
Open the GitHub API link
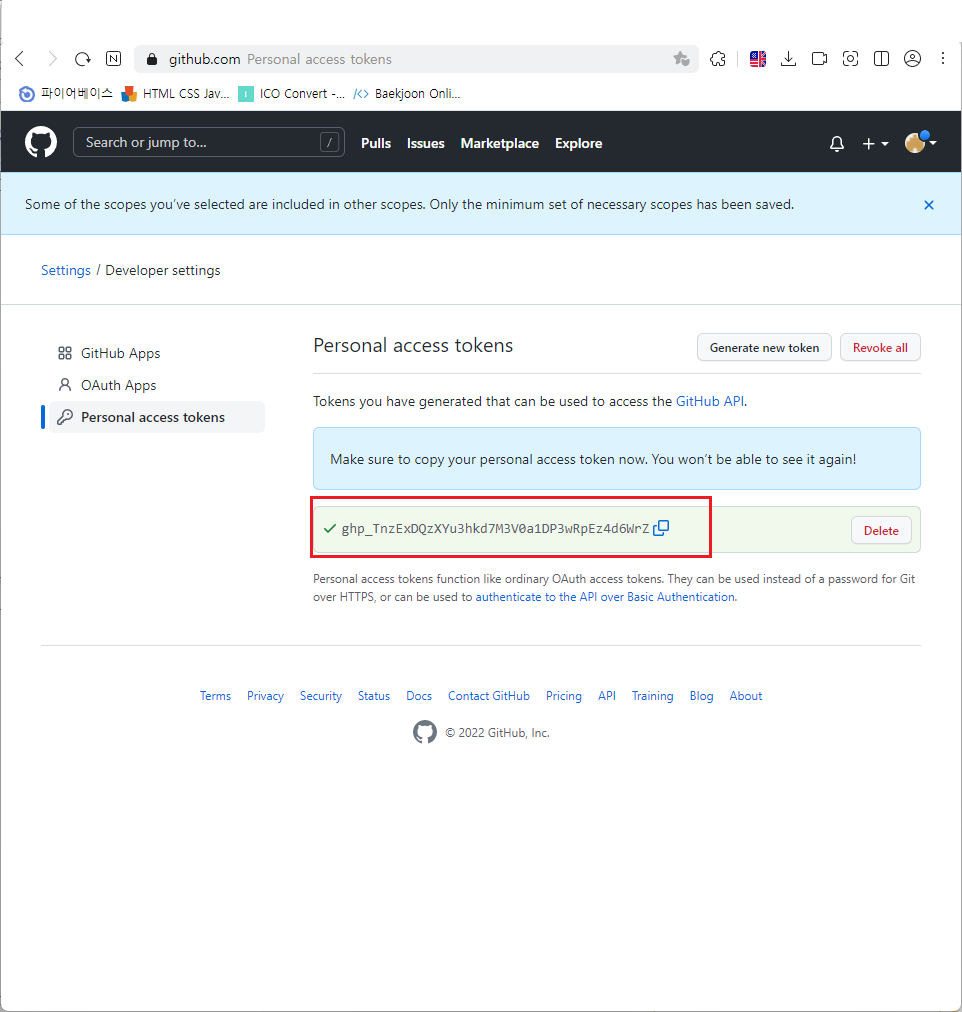[710, 401]
